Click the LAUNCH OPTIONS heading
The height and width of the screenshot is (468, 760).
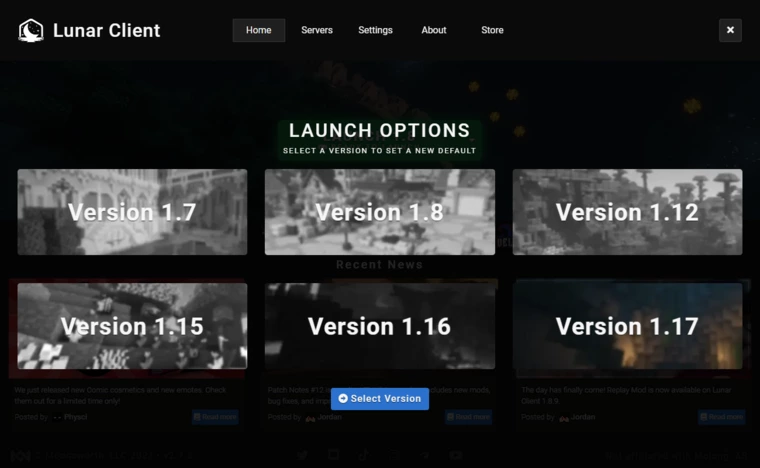(380, 130)
